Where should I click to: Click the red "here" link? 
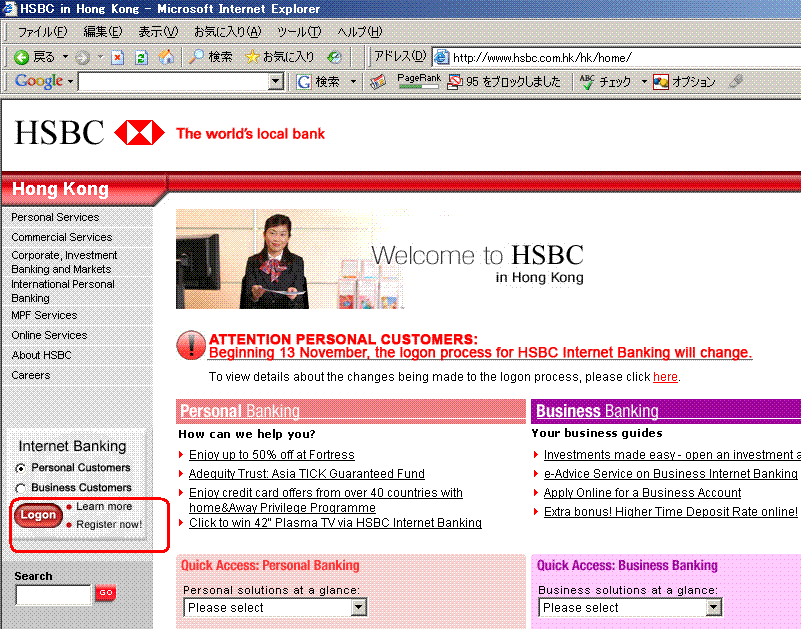point(665,377)
